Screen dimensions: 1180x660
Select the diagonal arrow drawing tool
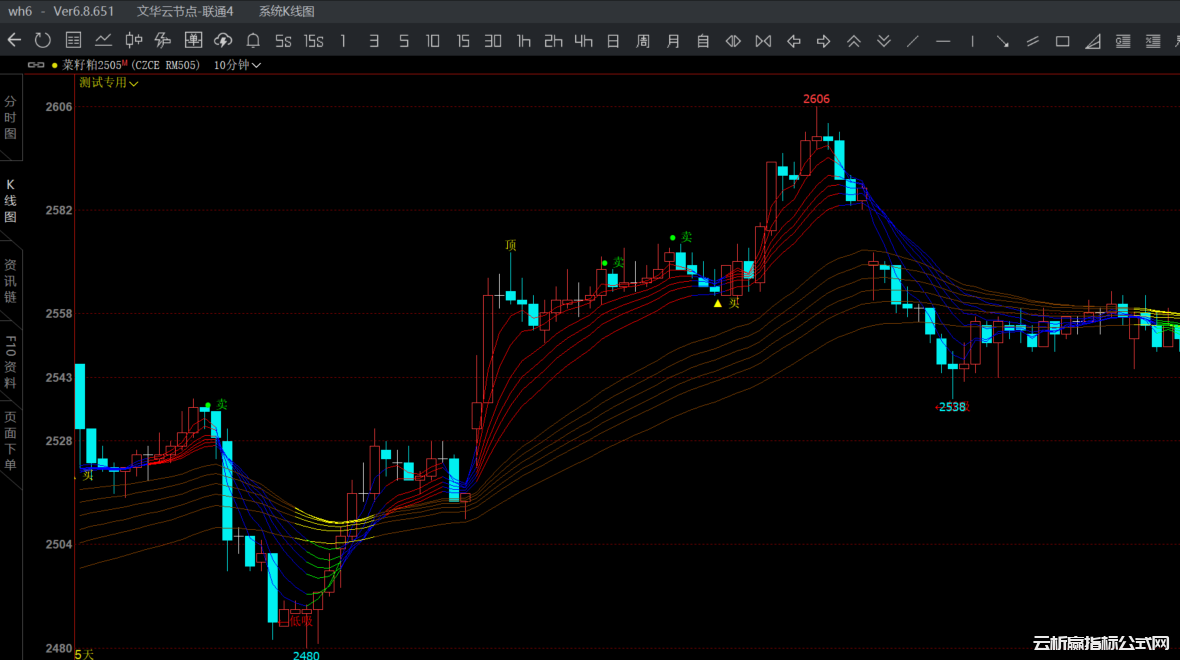pos(1003,41)
